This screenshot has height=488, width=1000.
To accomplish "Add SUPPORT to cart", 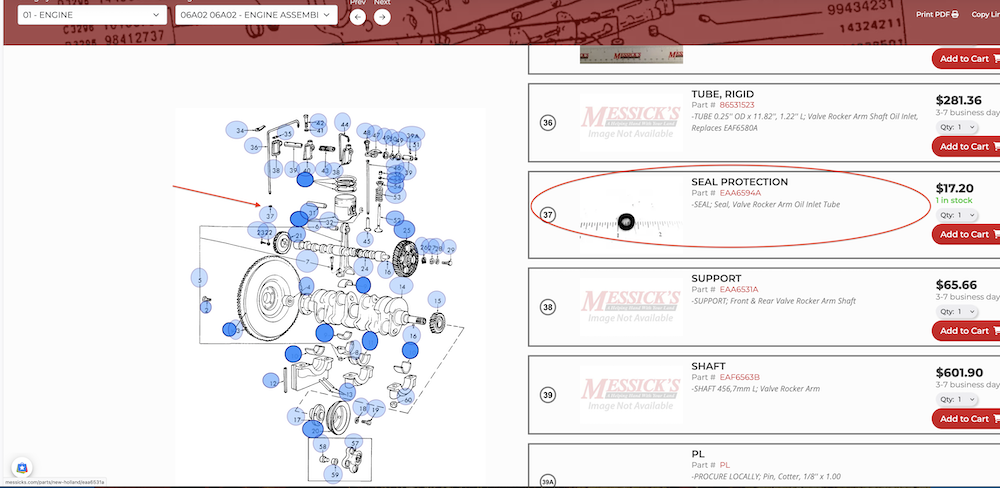I will pos(966,330).
